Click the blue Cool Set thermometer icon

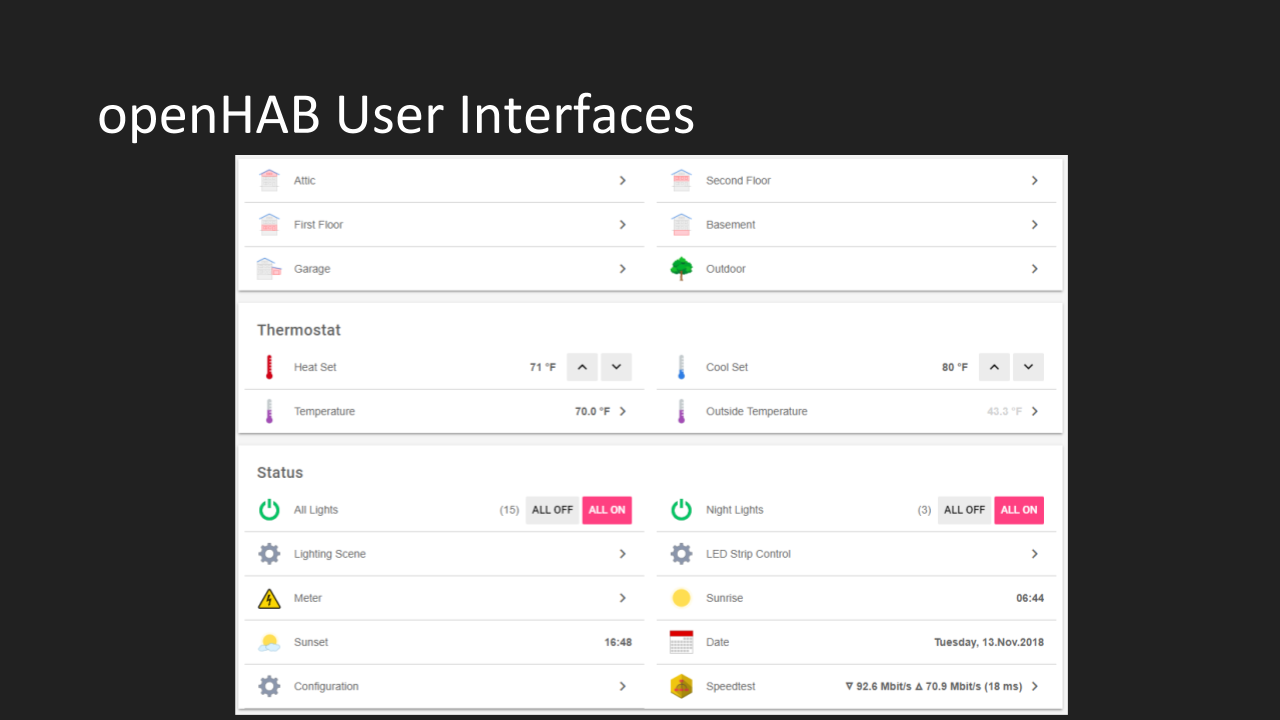pos(681,367)
